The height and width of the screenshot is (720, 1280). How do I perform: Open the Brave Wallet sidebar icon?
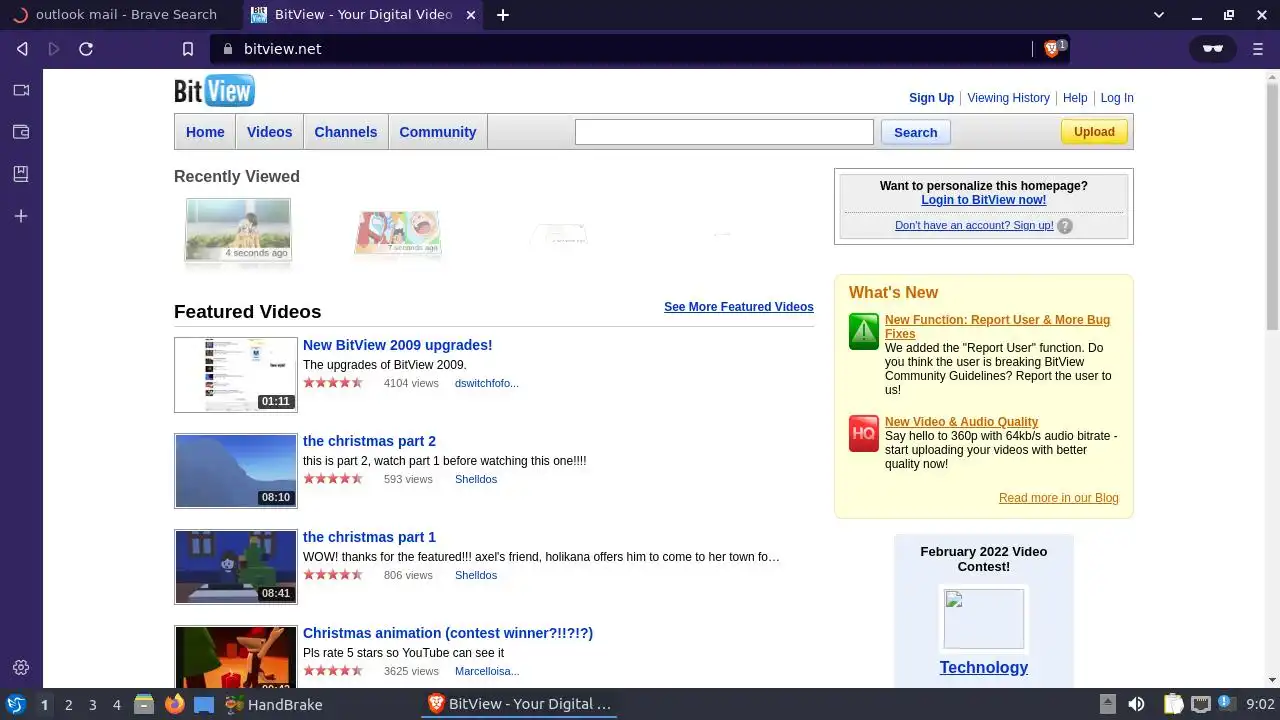pyautogui.click(x=21, y=132)
